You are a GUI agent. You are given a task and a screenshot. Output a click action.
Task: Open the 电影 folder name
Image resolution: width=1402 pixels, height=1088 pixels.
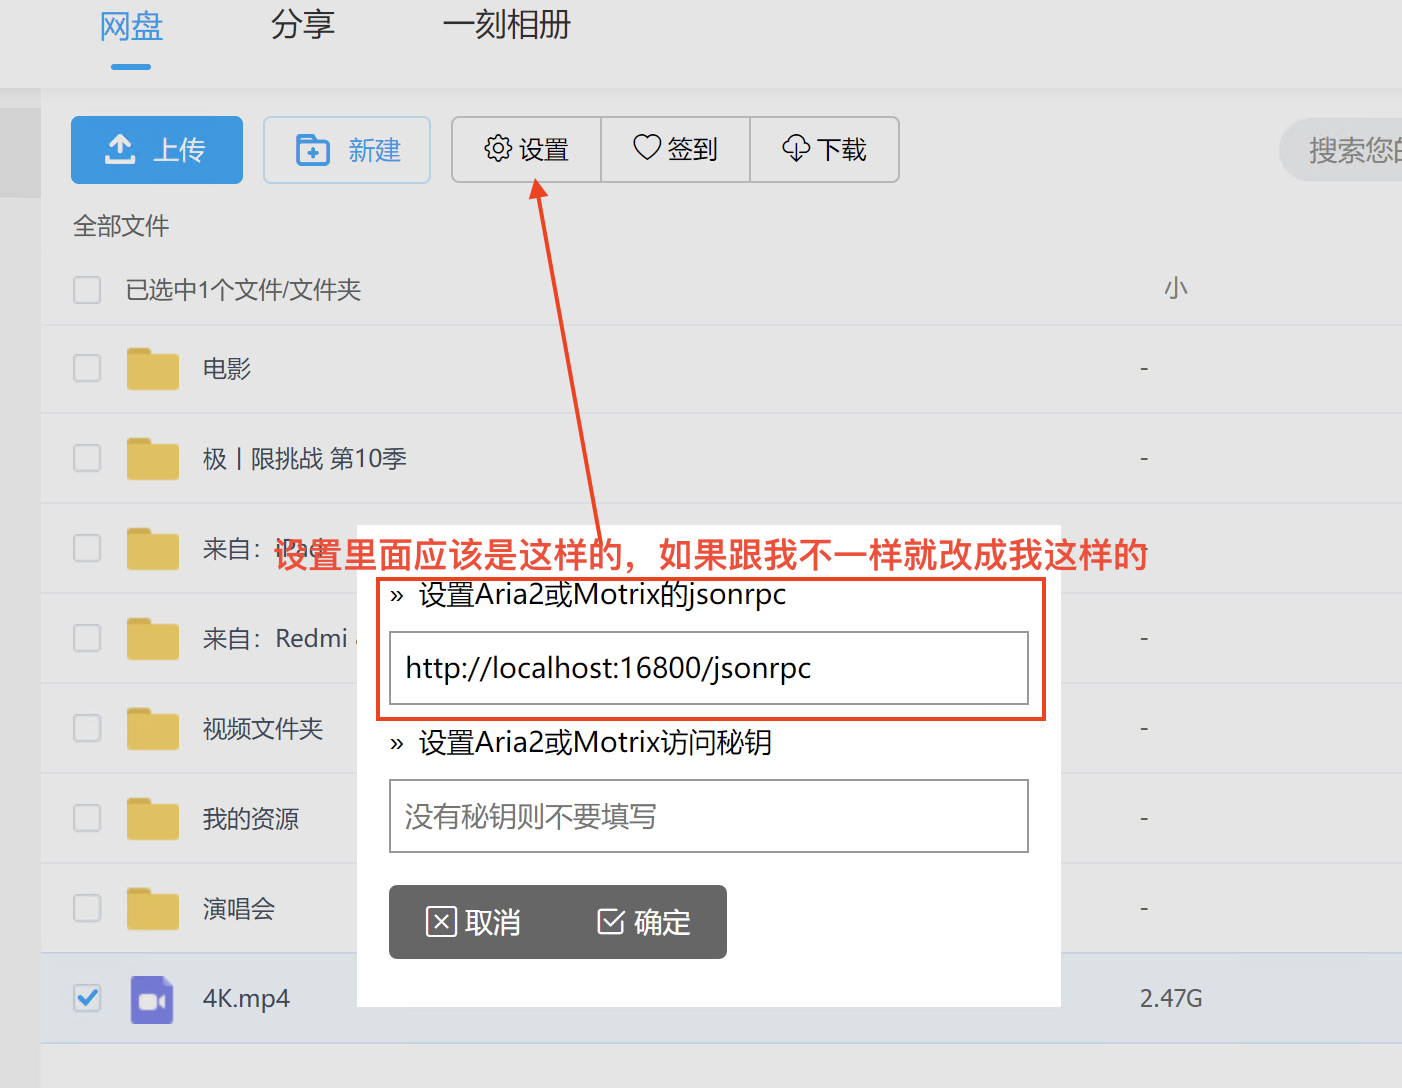point(227,369)
